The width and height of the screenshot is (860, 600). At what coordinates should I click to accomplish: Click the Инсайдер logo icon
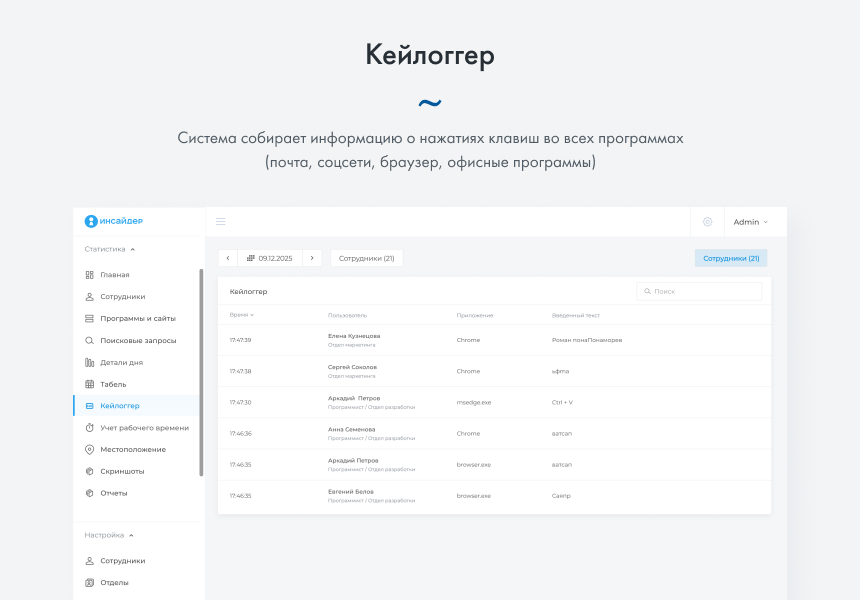click(91, 222)
